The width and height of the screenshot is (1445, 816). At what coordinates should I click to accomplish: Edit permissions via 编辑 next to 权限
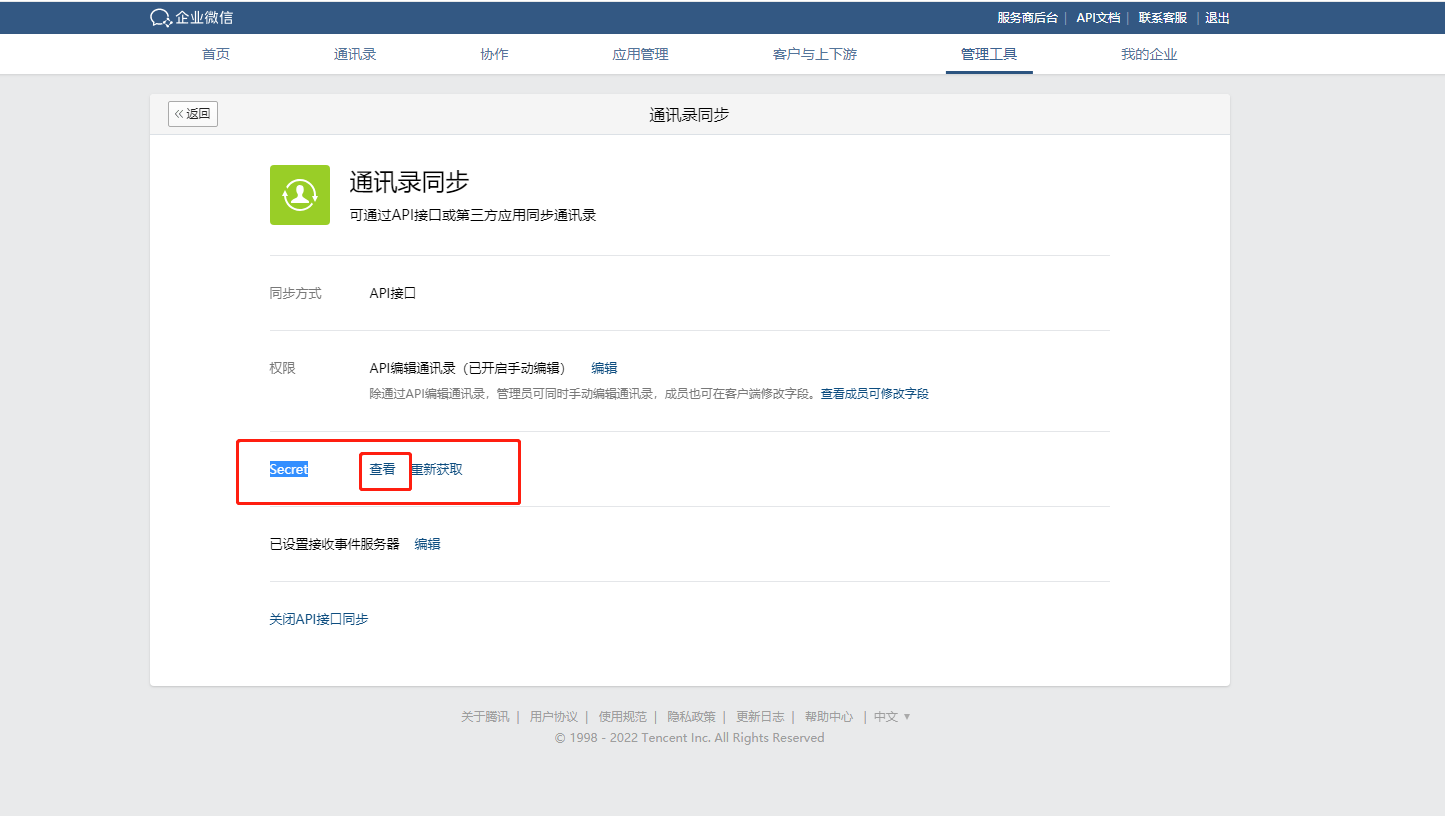(604, 368)
